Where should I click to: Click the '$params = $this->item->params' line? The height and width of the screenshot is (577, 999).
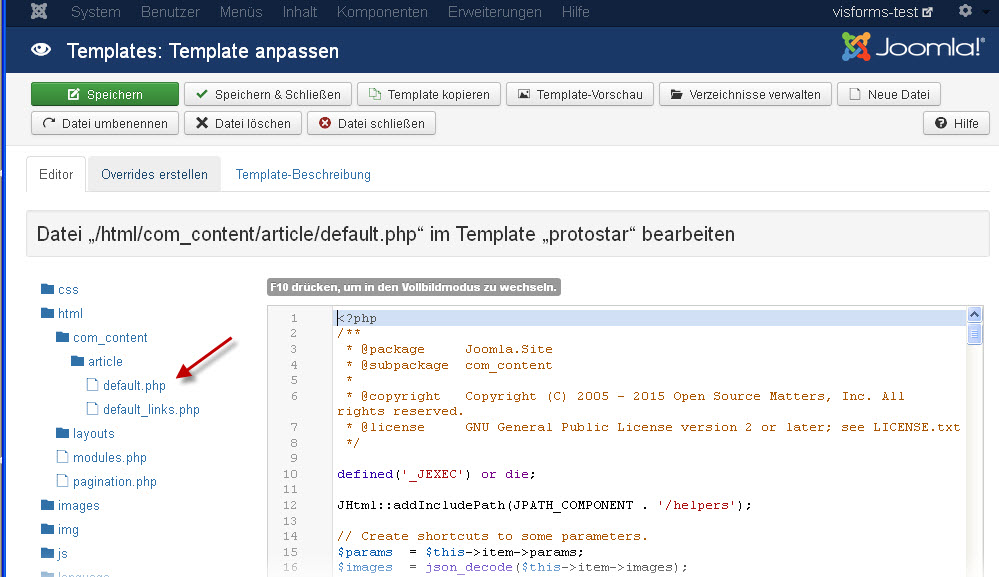[x=460, y=552]
